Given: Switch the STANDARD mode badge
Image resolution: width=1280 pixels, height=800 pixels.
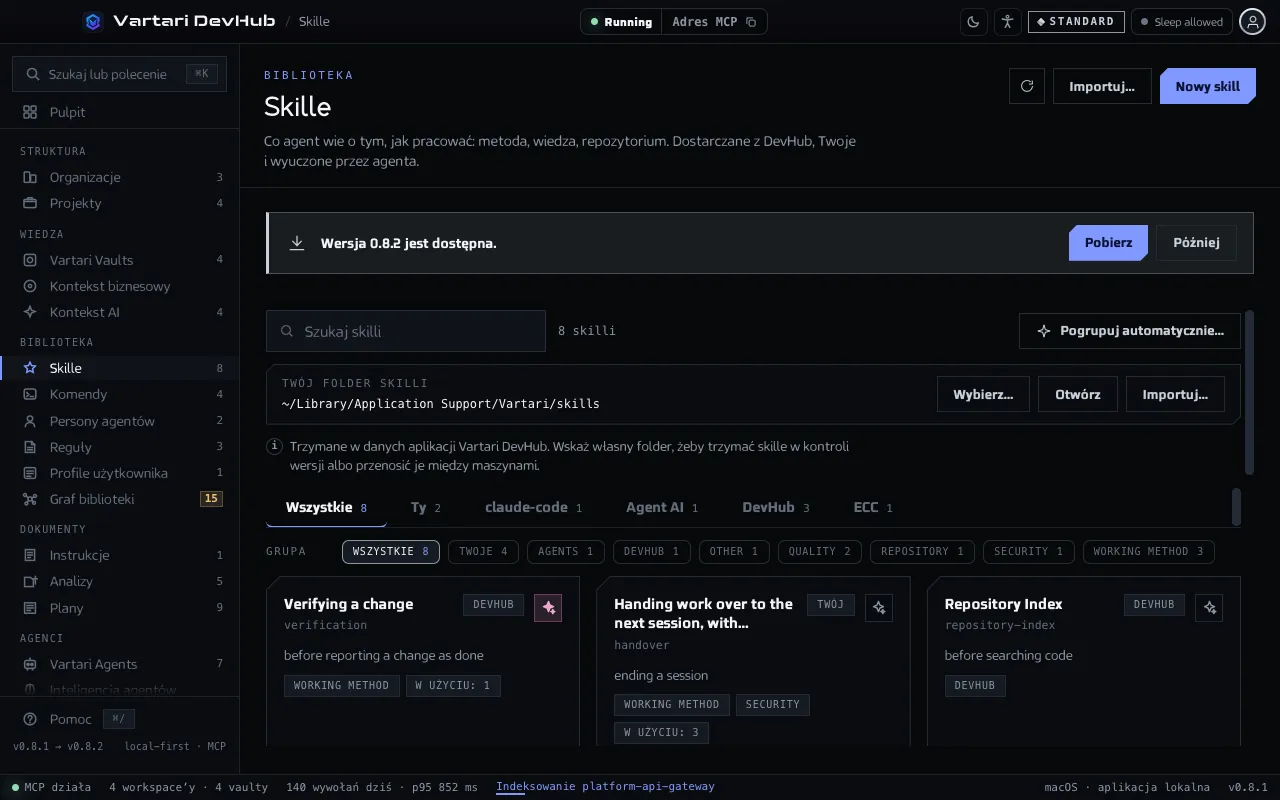Looking at the screenshot, I should tap(1076, 22).
